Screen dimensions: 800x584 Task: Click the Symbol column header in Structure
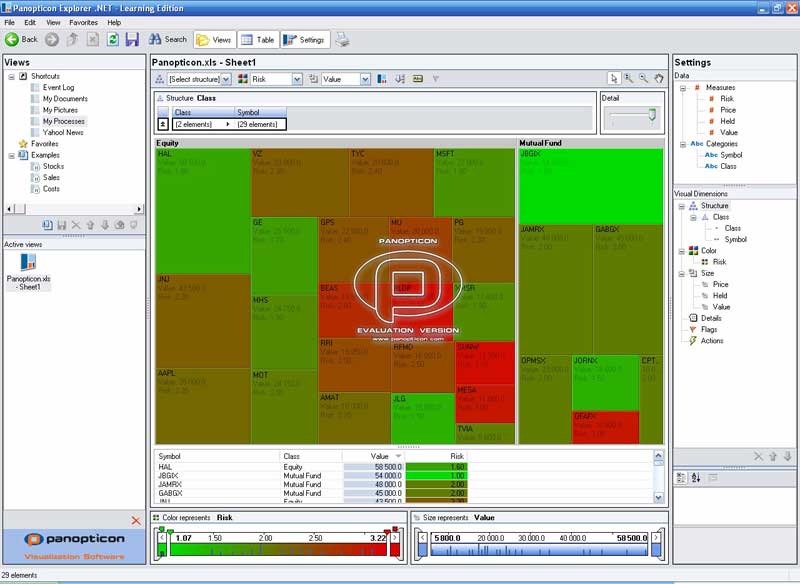point(261,112)
